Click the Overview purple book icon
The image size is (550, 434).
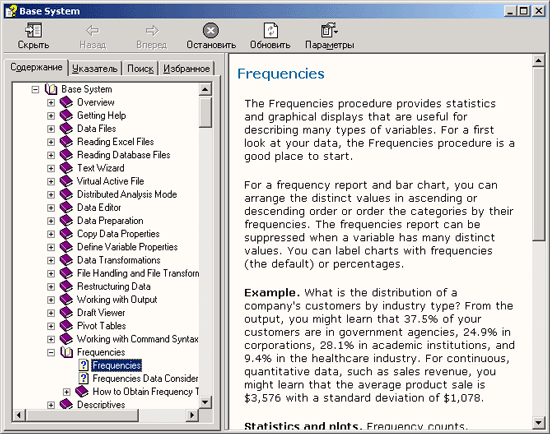coord(66,102)
